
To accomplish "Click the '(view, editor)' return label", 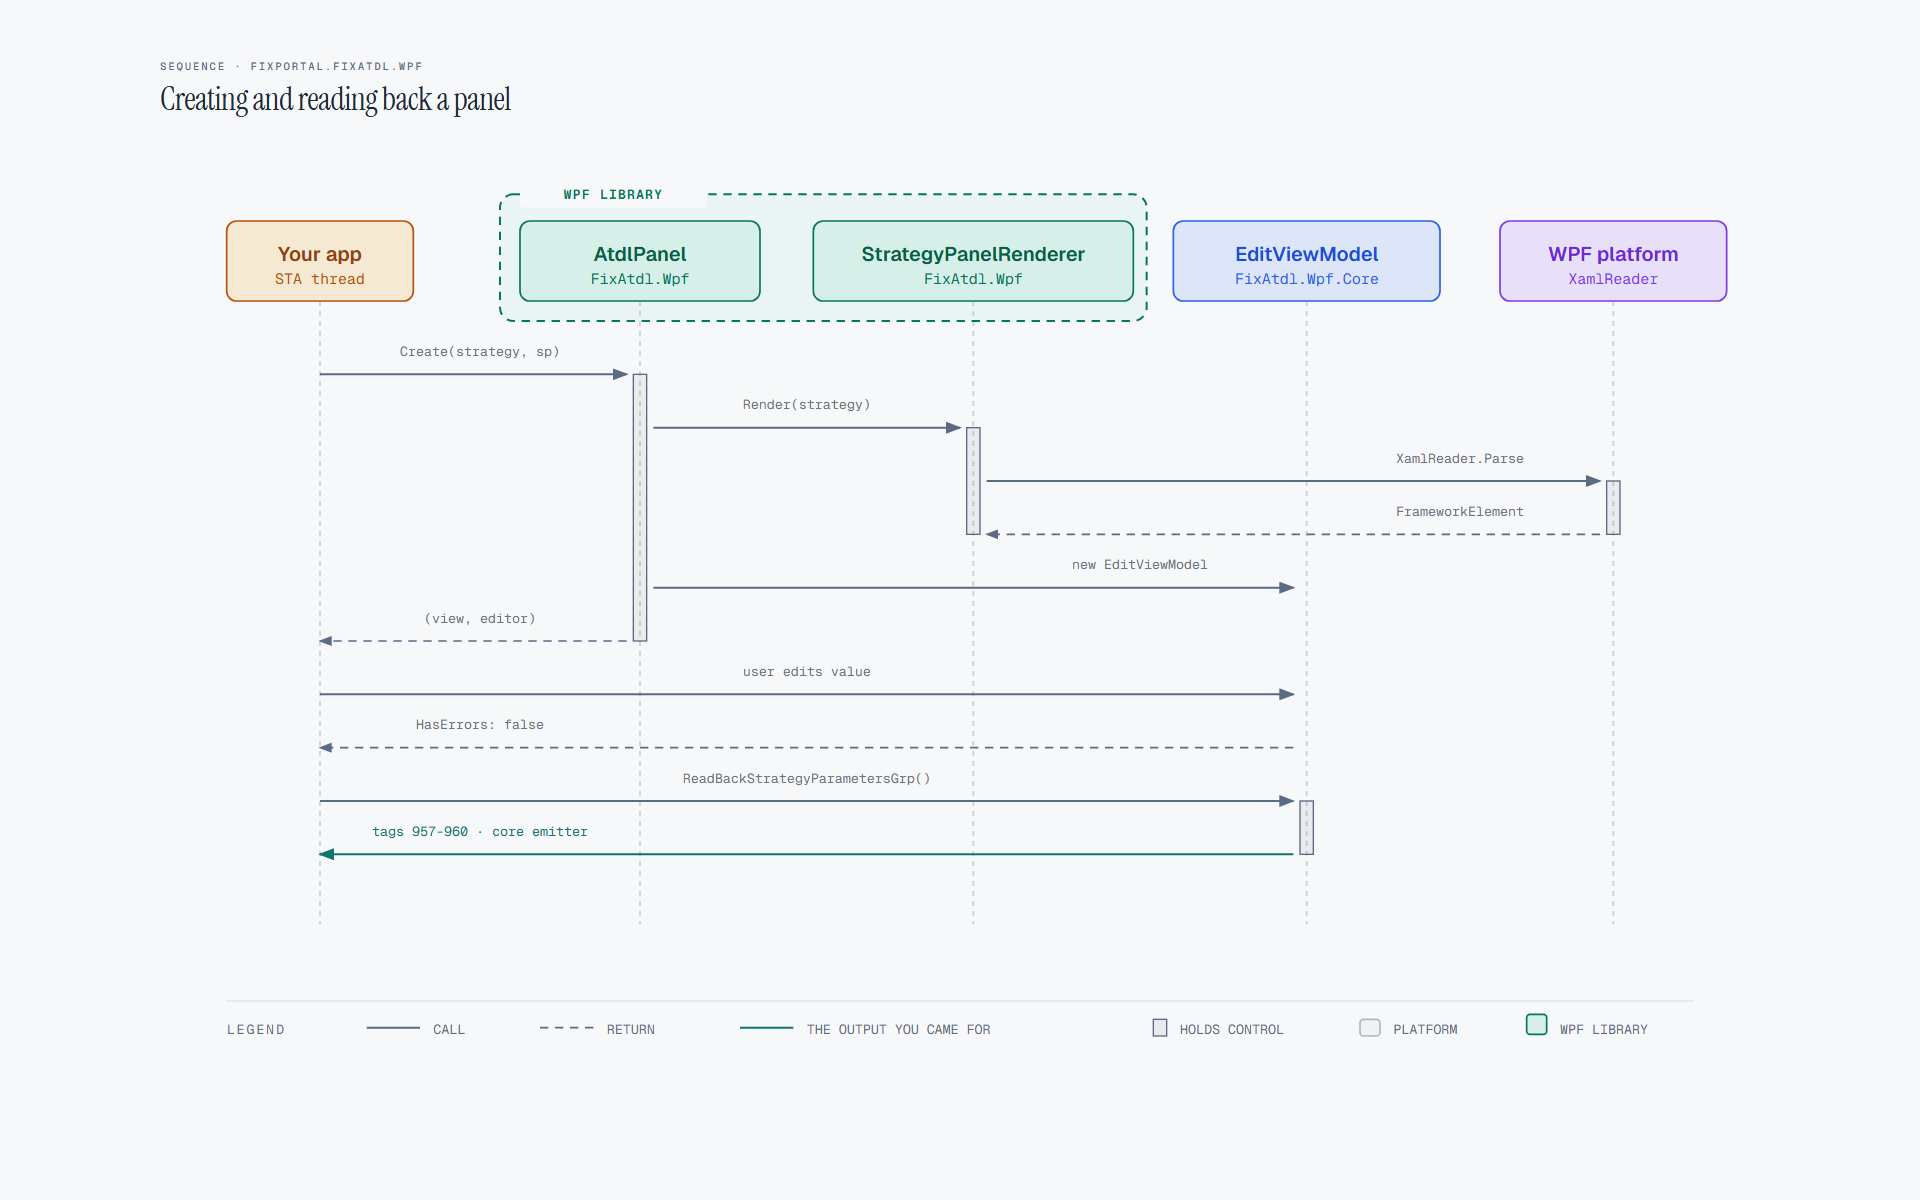I will pos(480,619).
